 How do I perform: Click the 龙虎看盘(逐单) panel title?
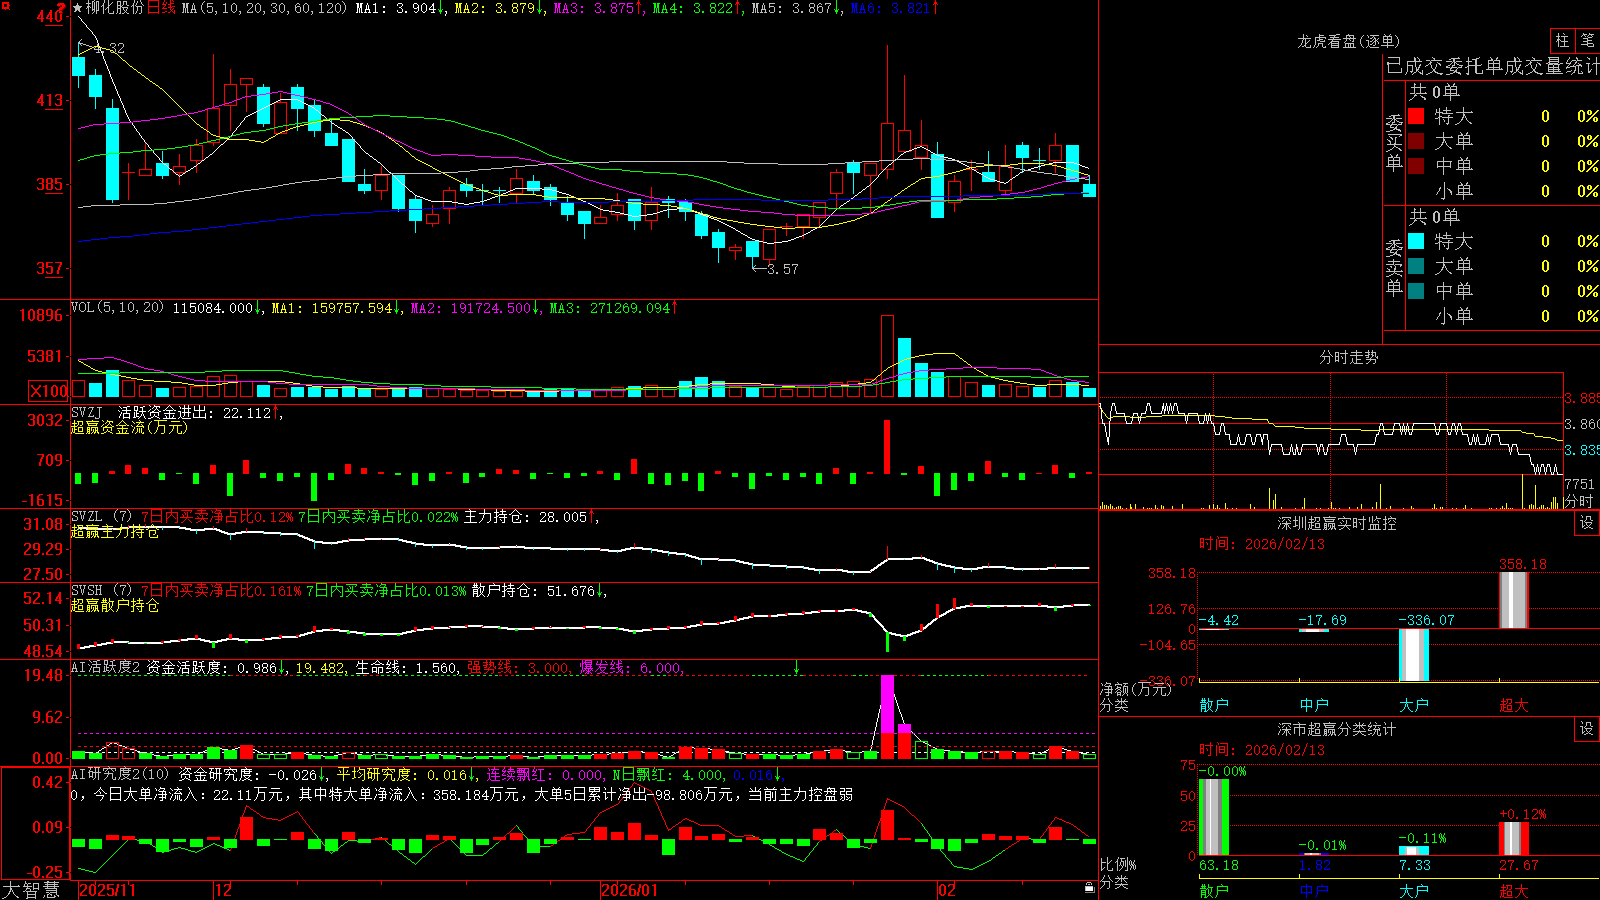pyautogui.click(x=1348, y=41)
